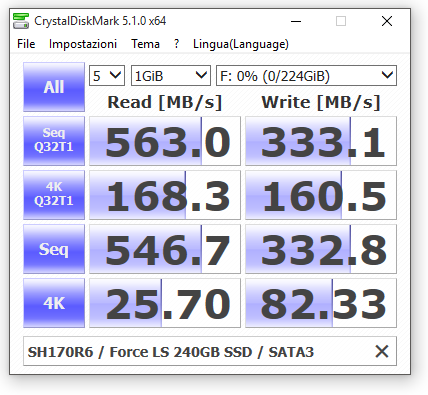
Task: Click the 4K write value 82.33
Action: pyautogui.click(x=321, y=303)
